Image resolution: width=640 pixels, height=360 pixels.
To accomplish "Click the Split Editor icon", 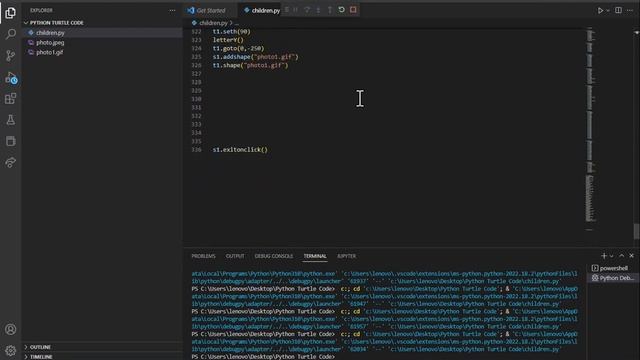I will (x=618, y=10).
